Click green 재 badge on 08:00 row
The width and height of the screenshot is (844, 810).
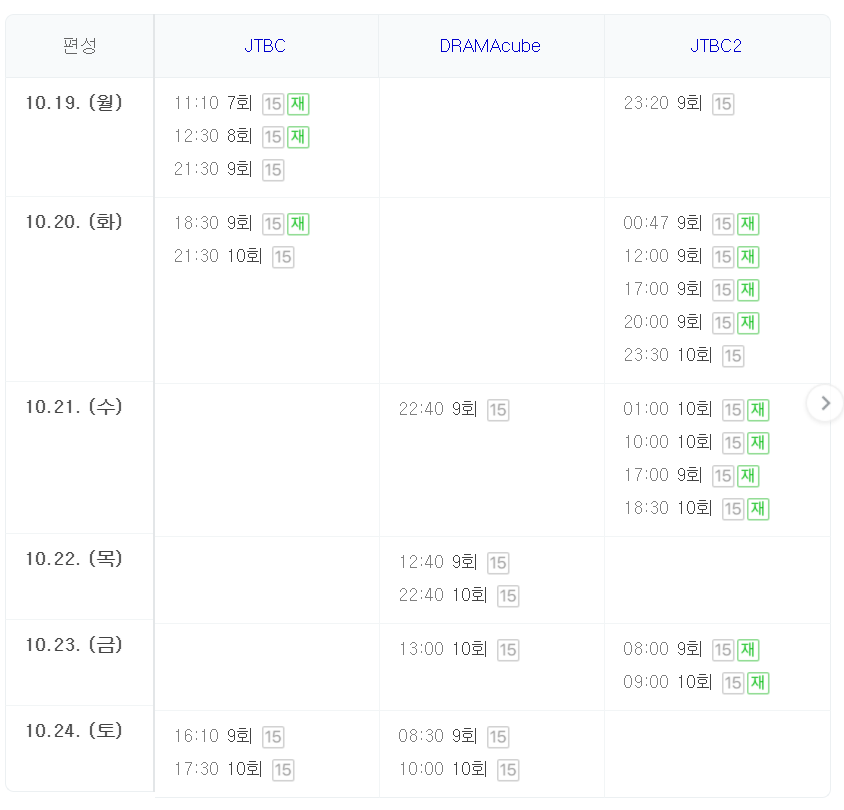pos(748,650)
